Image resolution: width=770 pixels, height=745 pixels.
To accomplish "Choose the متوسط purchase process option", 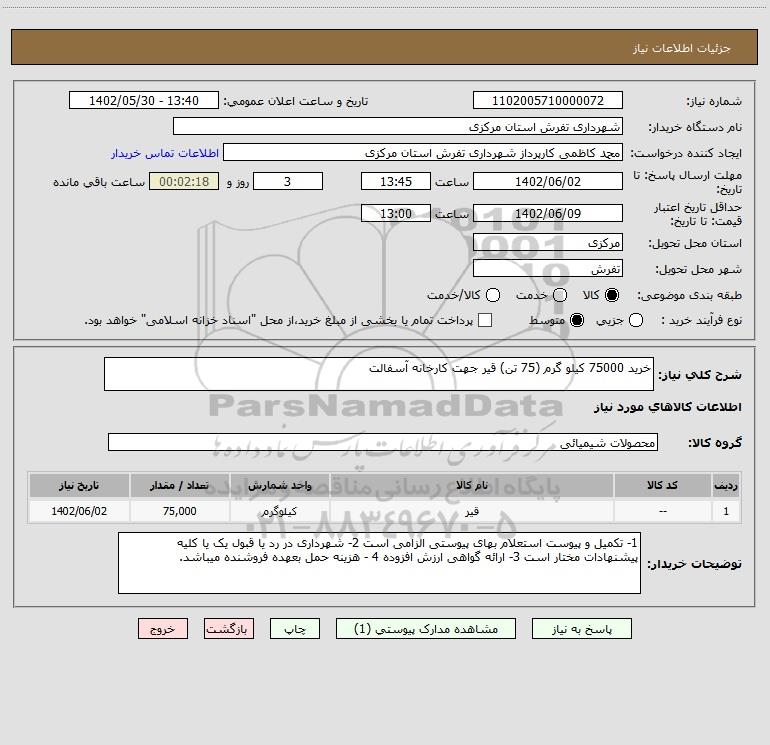I will [x=577, y=320].
